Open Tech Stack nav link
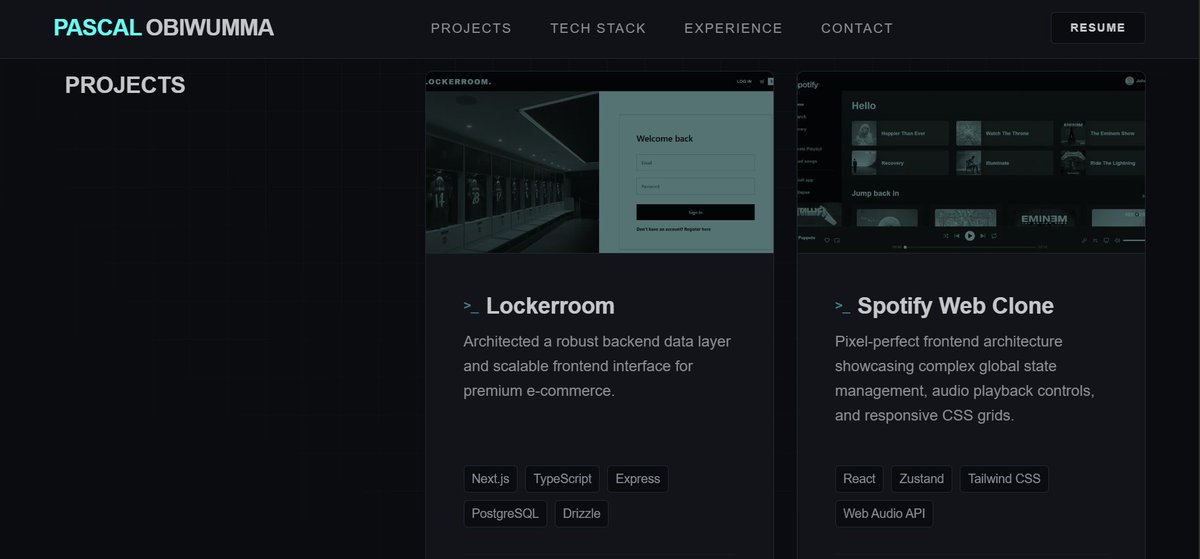This screenshot has width=1200, height=559. pyautogui.click(x=598, y=28)
